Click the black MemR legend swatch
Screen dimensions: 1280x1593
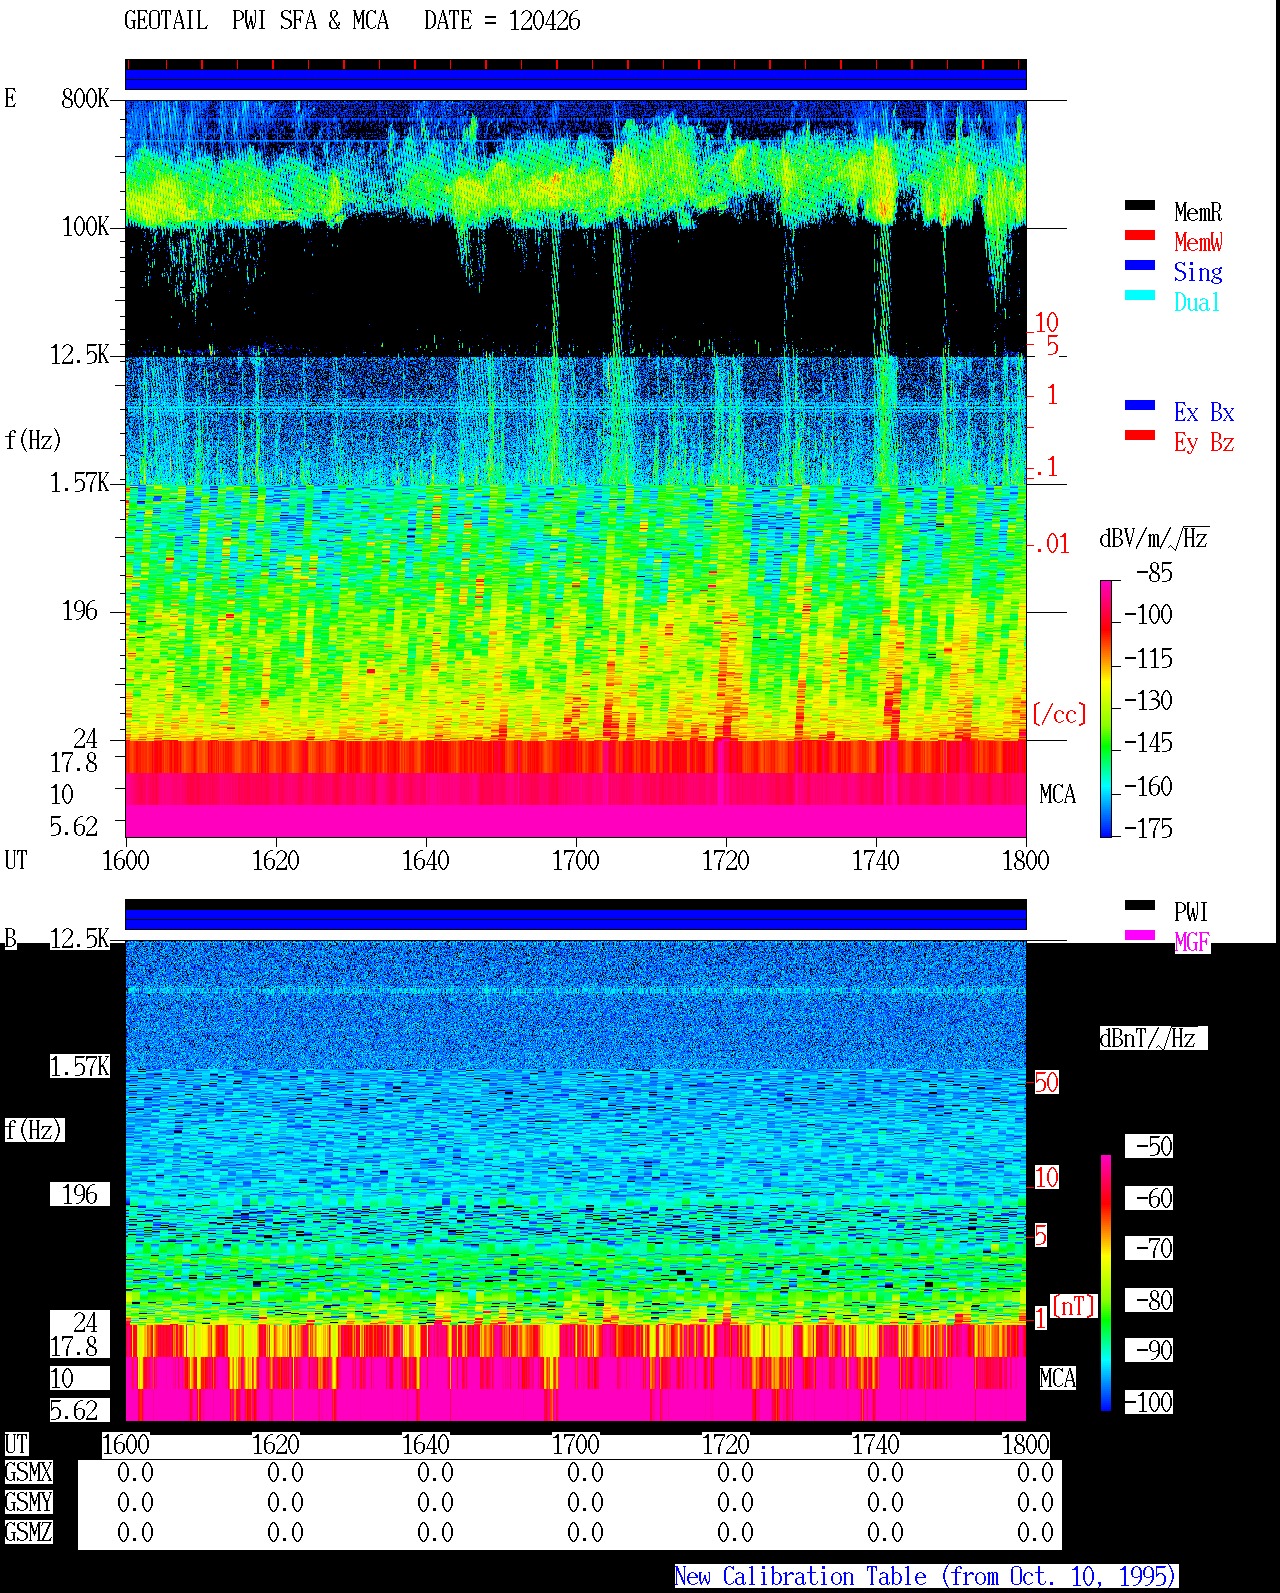[x=1140, y=205]
